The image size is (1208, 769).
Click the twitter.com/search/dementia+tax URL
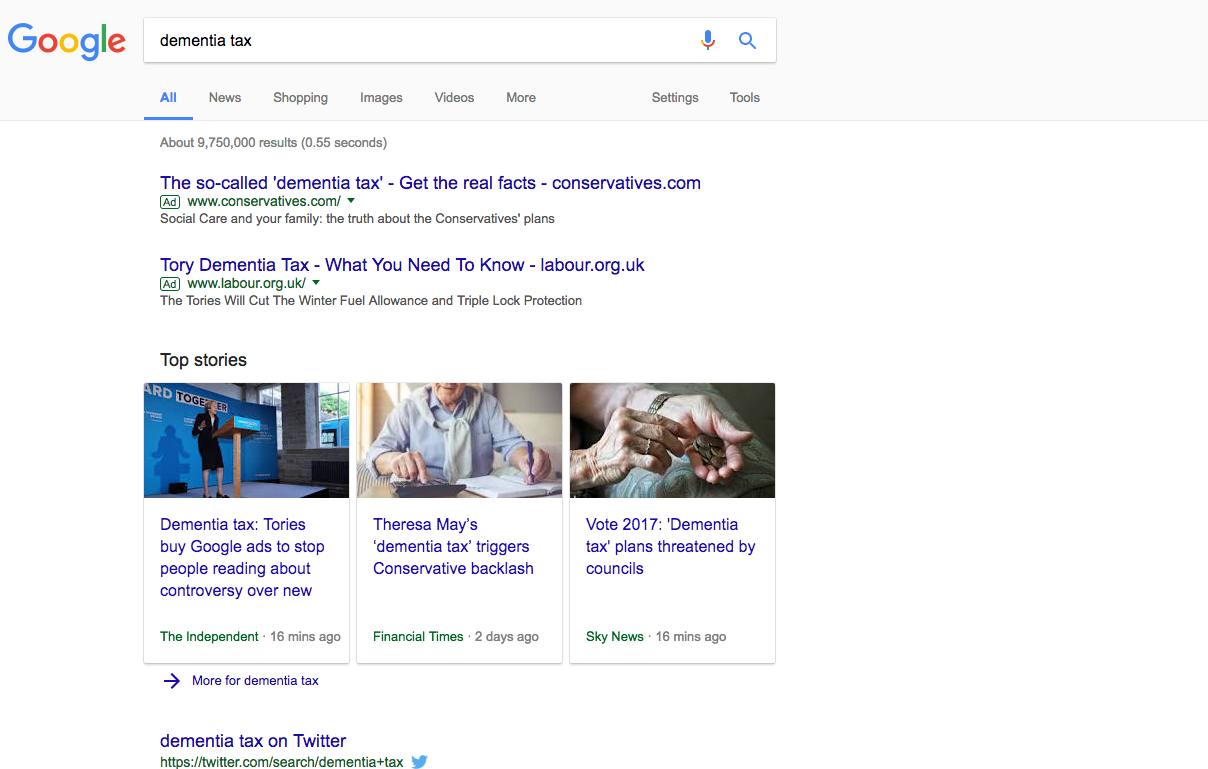(282, 762)
